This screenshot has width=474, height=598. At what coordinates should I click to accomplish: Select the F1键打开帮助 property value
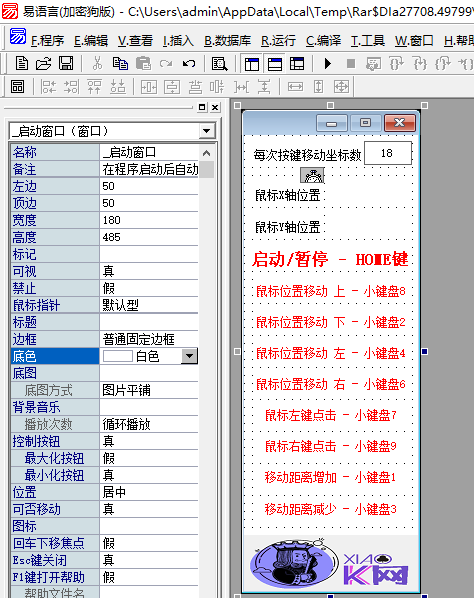(149, 577)
